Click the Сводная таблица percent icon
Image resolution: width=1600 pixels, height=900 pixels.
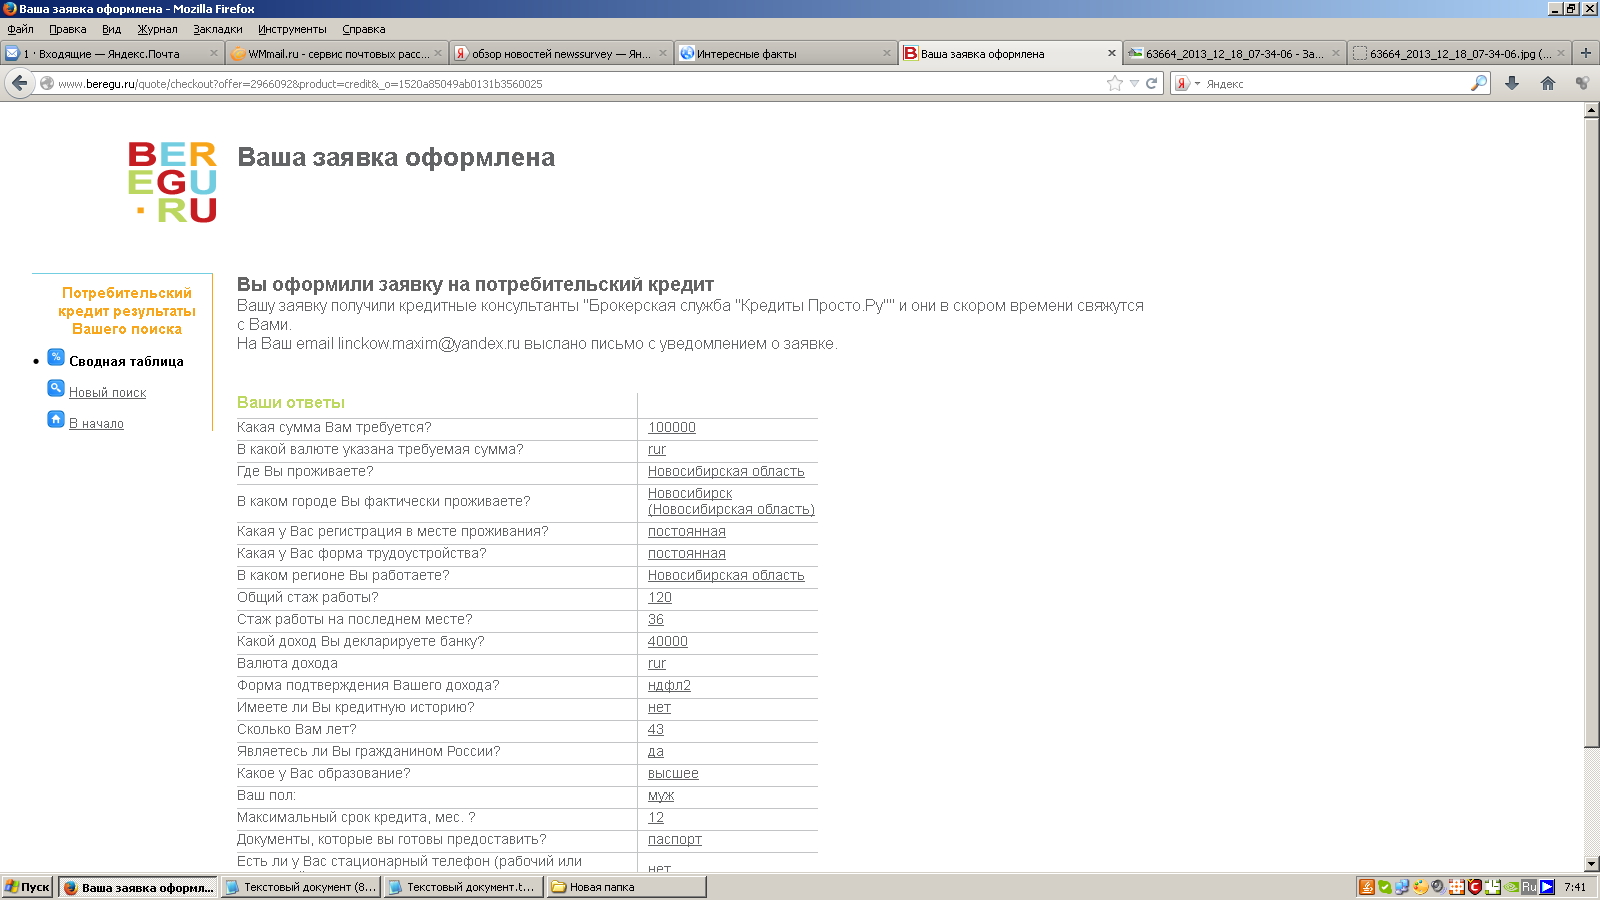(x=56, y=357)
